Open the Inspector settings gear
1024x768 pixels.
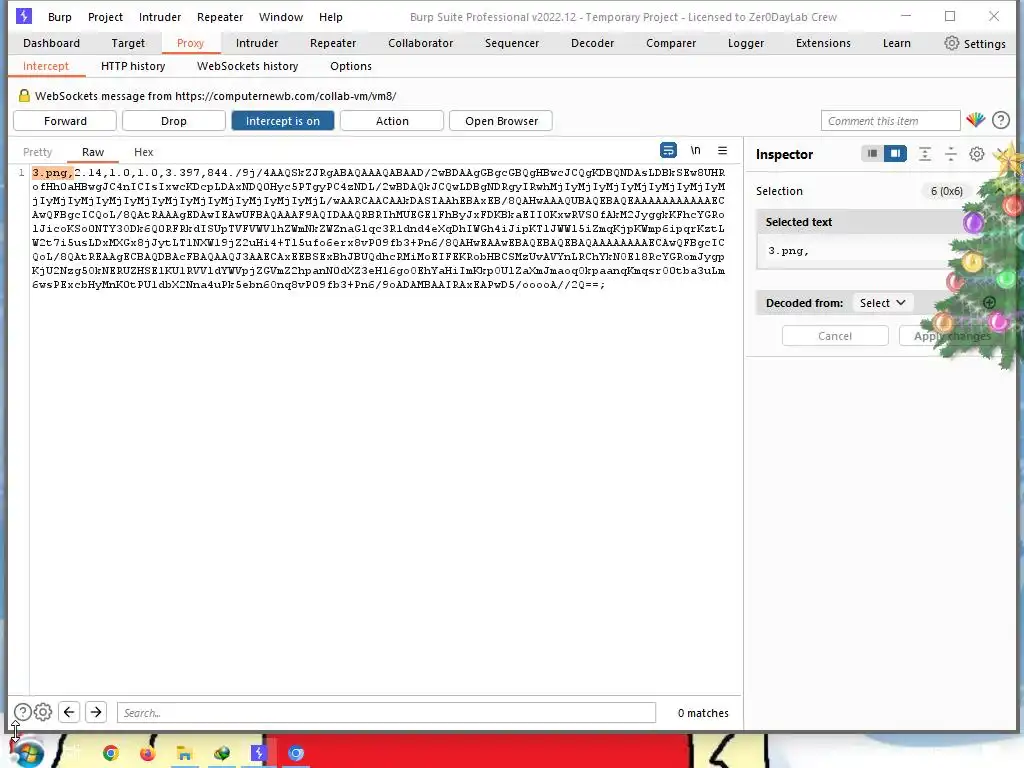(x=976, y=153)
